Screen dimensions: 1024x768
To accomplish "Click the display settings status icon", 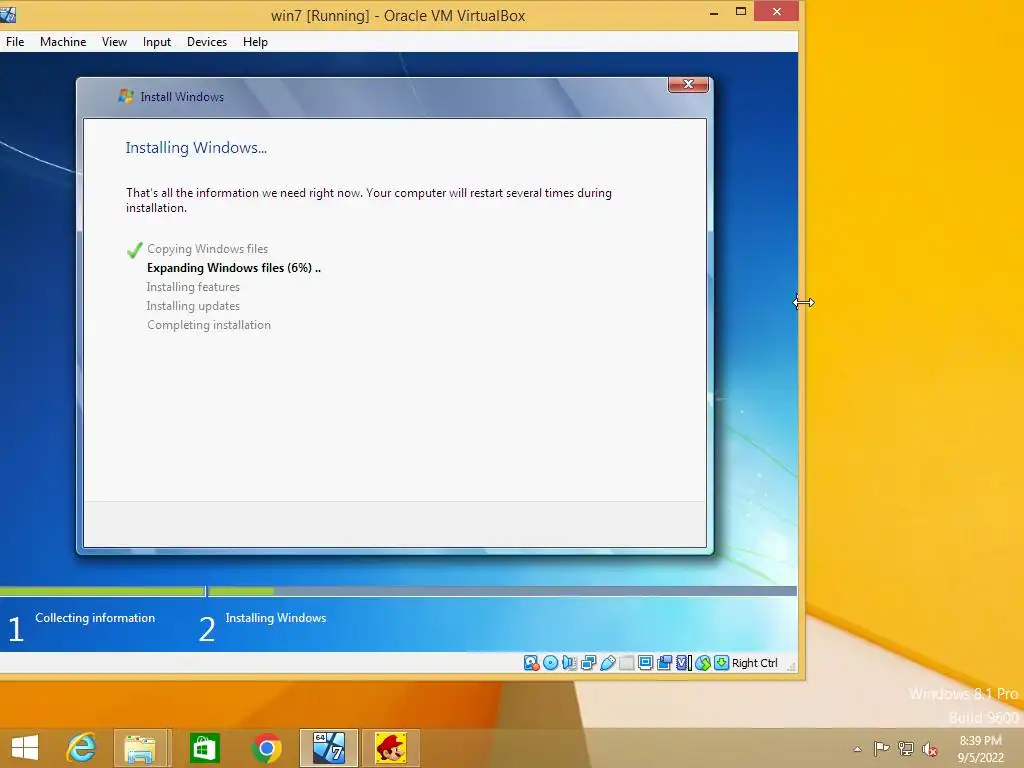I will pyautogui.click(x=645, y=663).
